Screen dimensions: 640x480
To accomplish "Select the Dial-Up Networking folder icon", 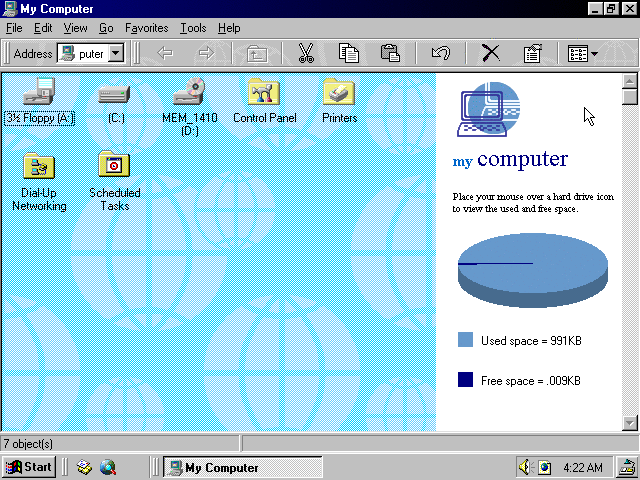I will [39, 165].
